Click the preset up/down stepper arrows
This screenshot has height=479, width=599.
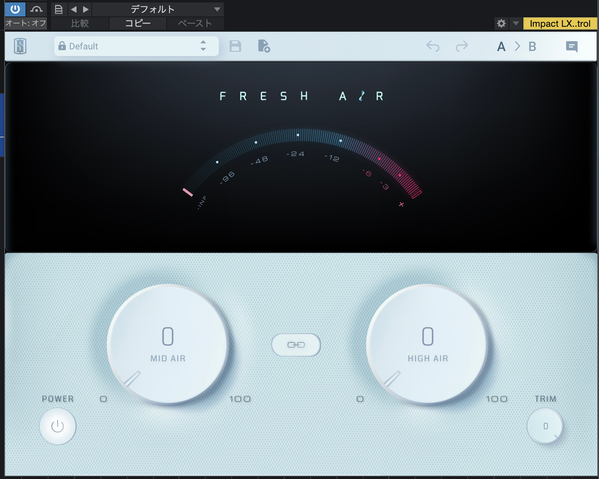(203, 46)
